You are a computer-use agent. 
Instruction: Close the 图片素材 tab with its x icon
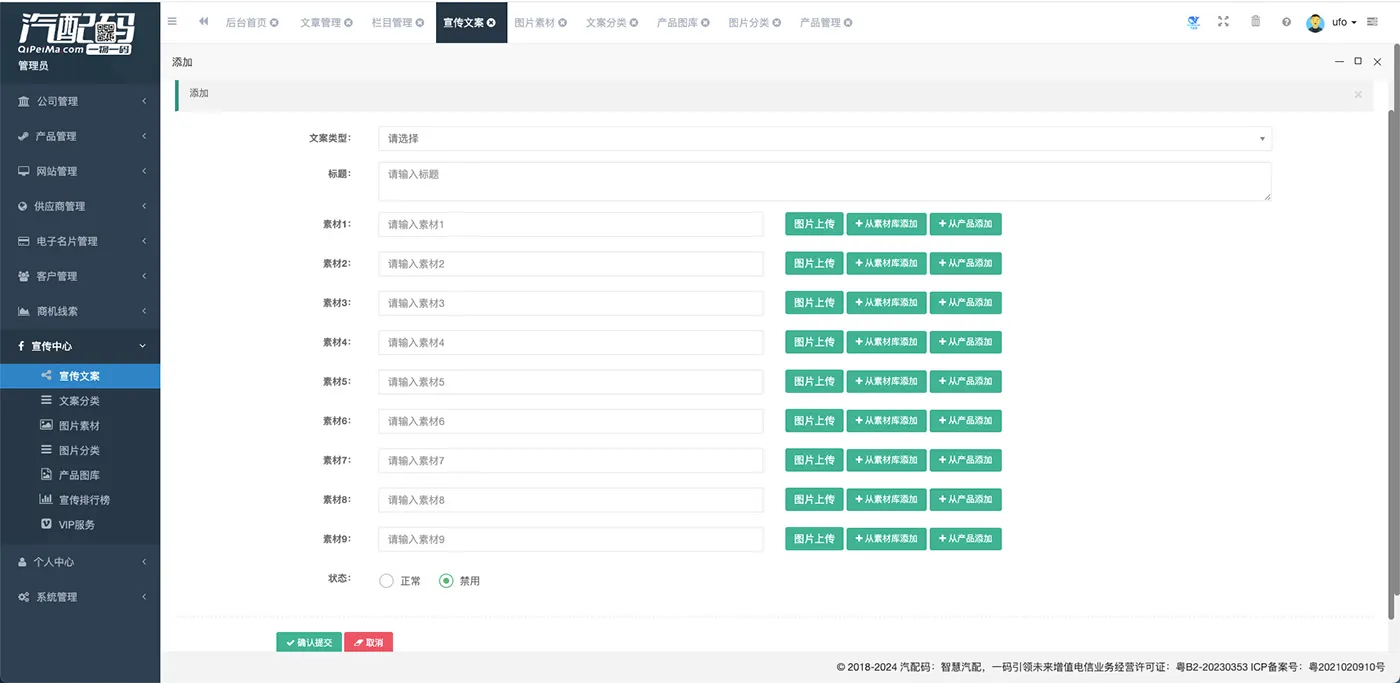[563, 23]
